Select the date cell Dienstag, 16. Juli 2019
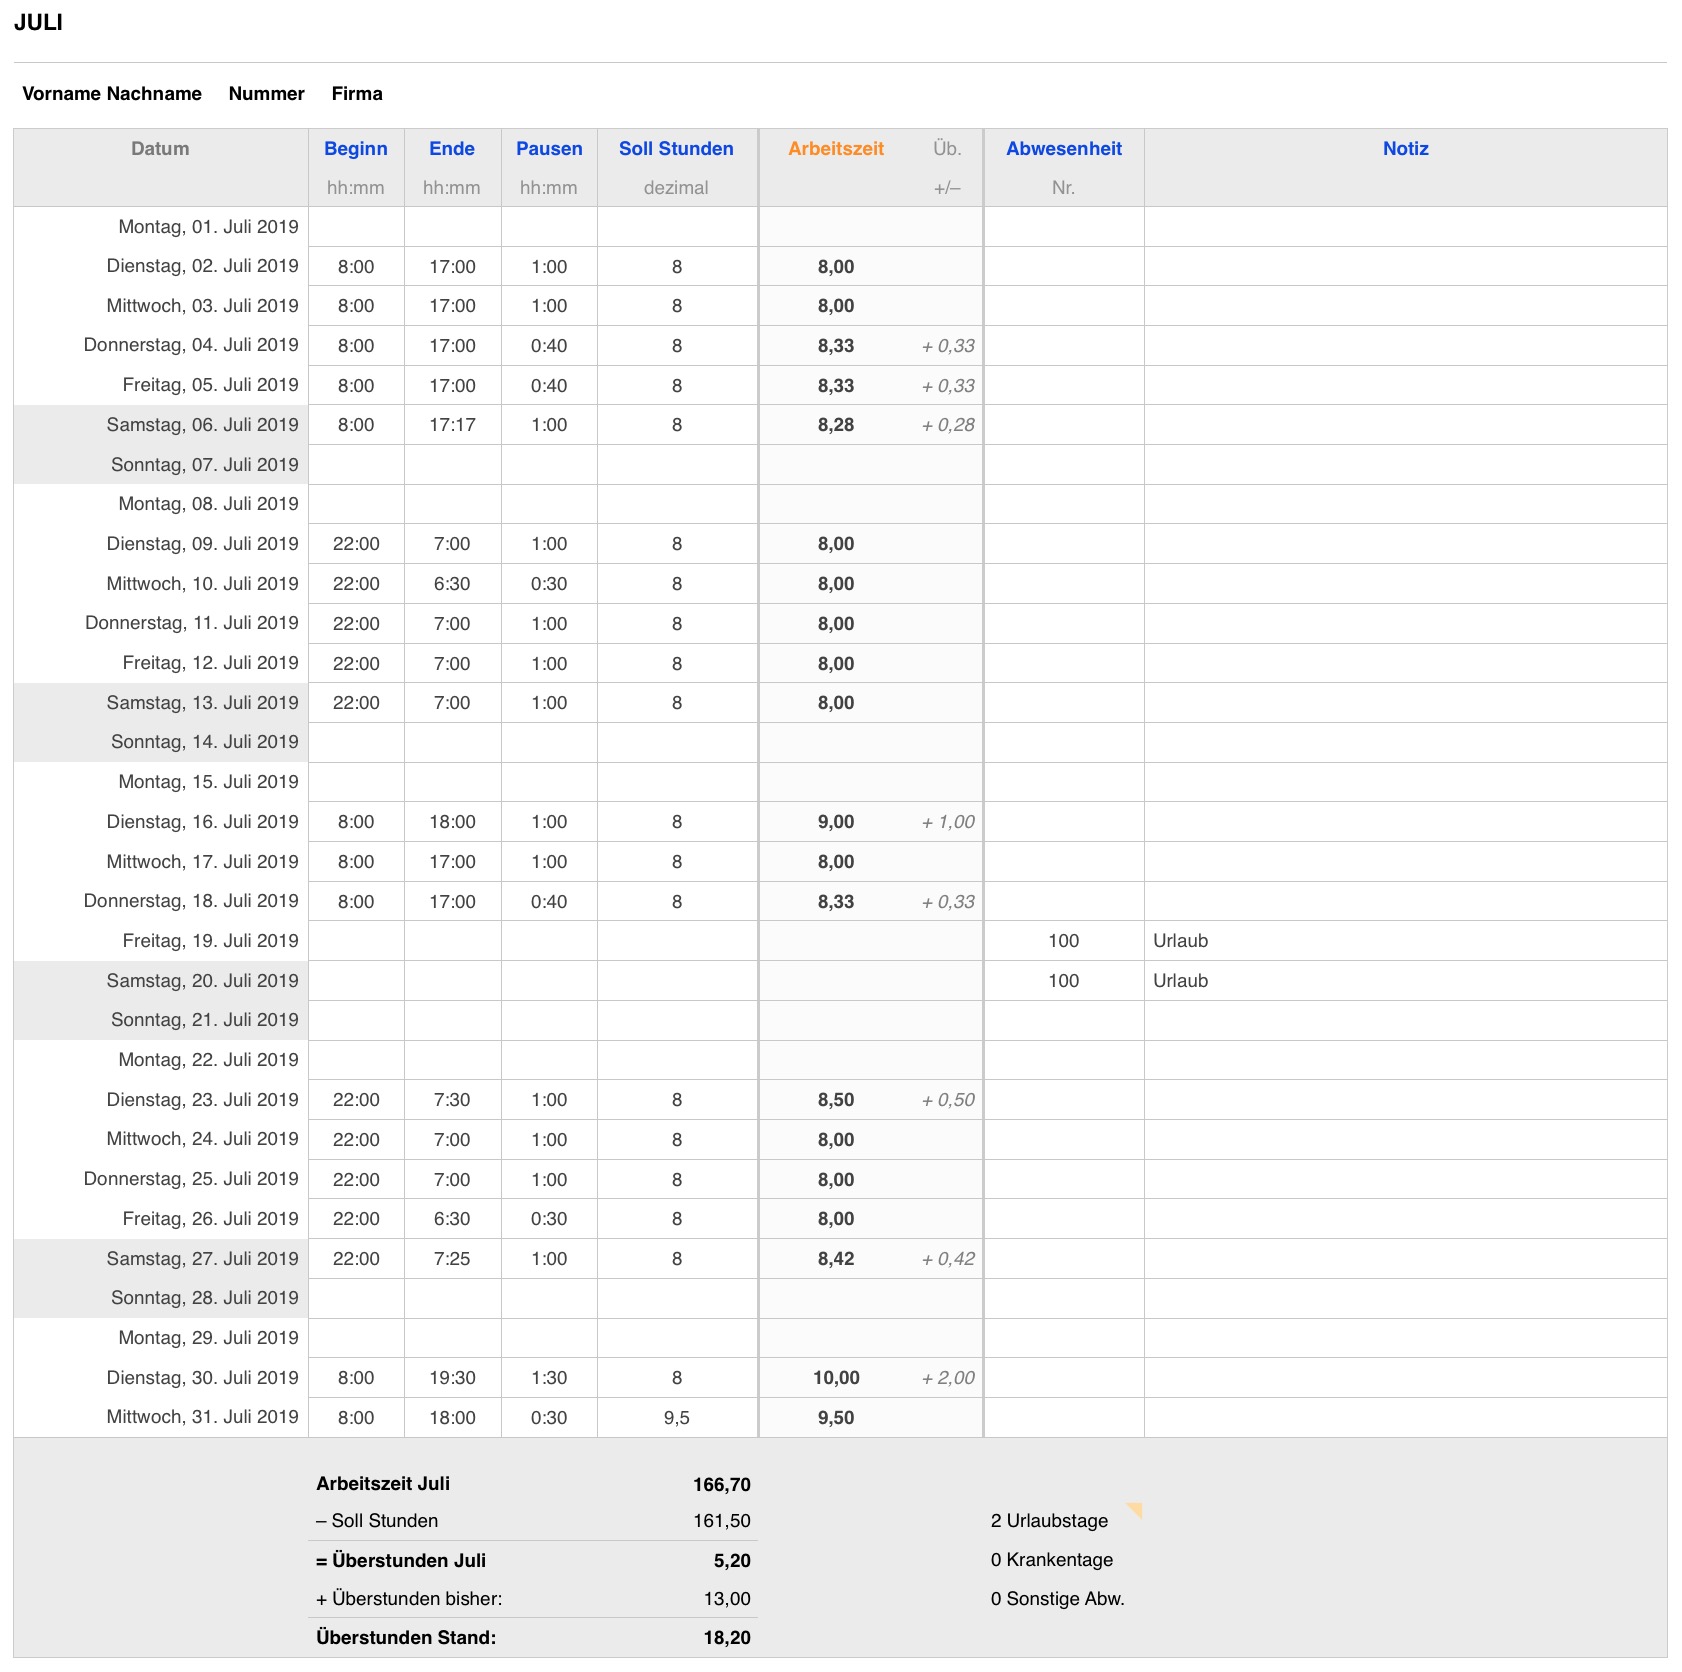1682x1672 pixels. click(x=203, y=822)
